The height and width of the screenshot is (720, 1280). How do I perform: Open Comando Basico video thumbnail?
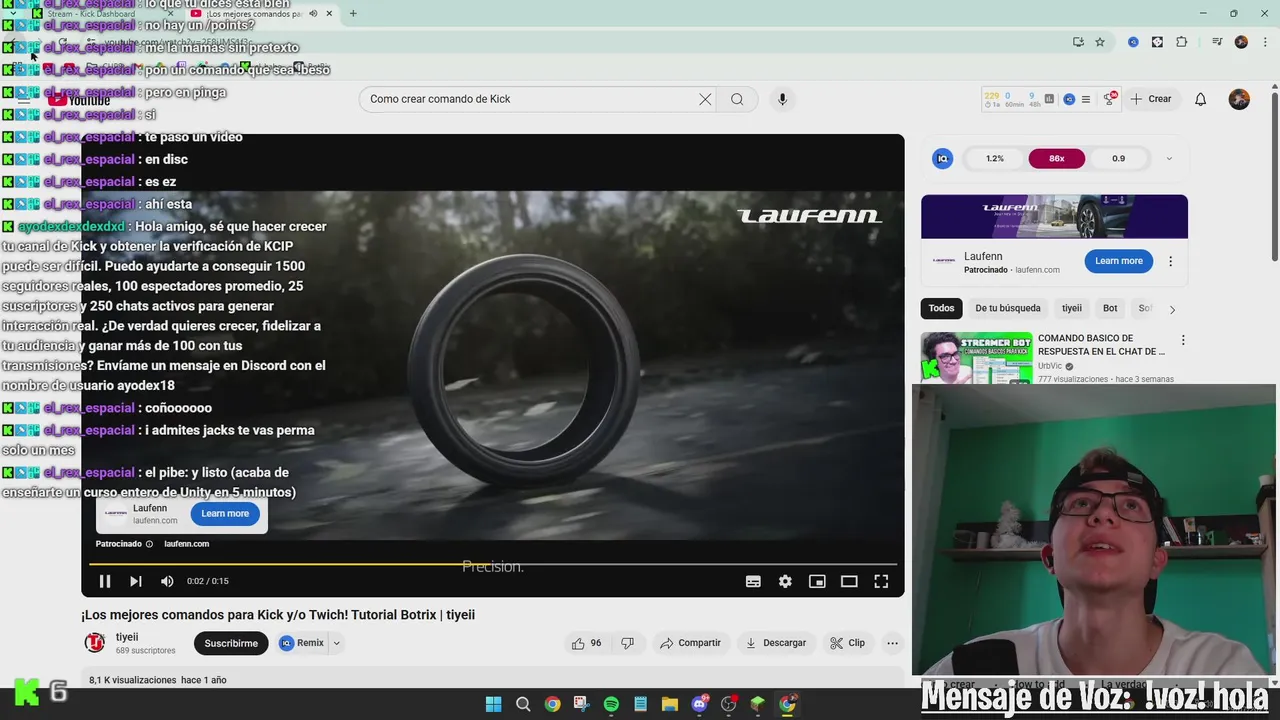click(x=976, y=358)
